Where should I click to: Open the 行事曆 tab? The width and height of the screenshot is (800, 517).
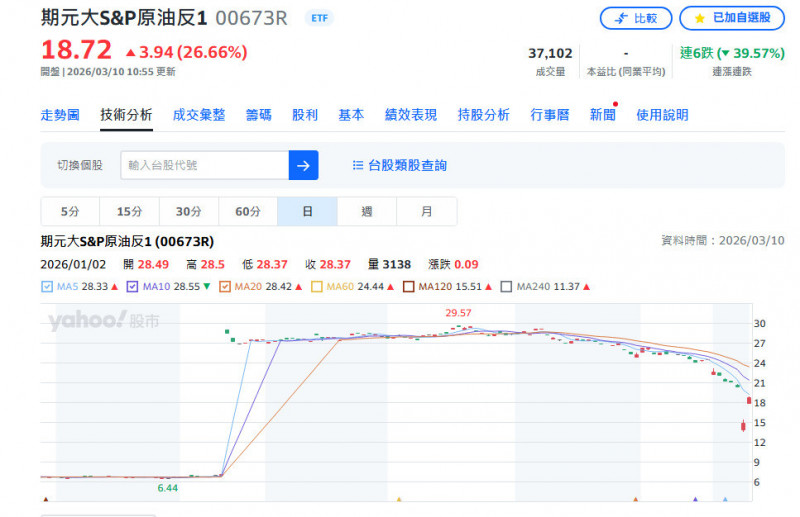[549, 115]
